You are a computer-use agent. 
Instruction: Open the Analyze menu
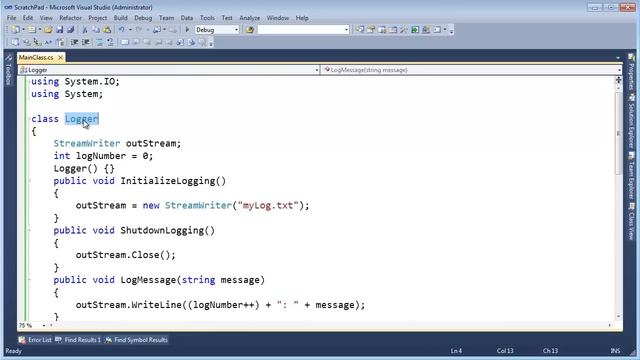pyautogui.click(x=249, y=18)
